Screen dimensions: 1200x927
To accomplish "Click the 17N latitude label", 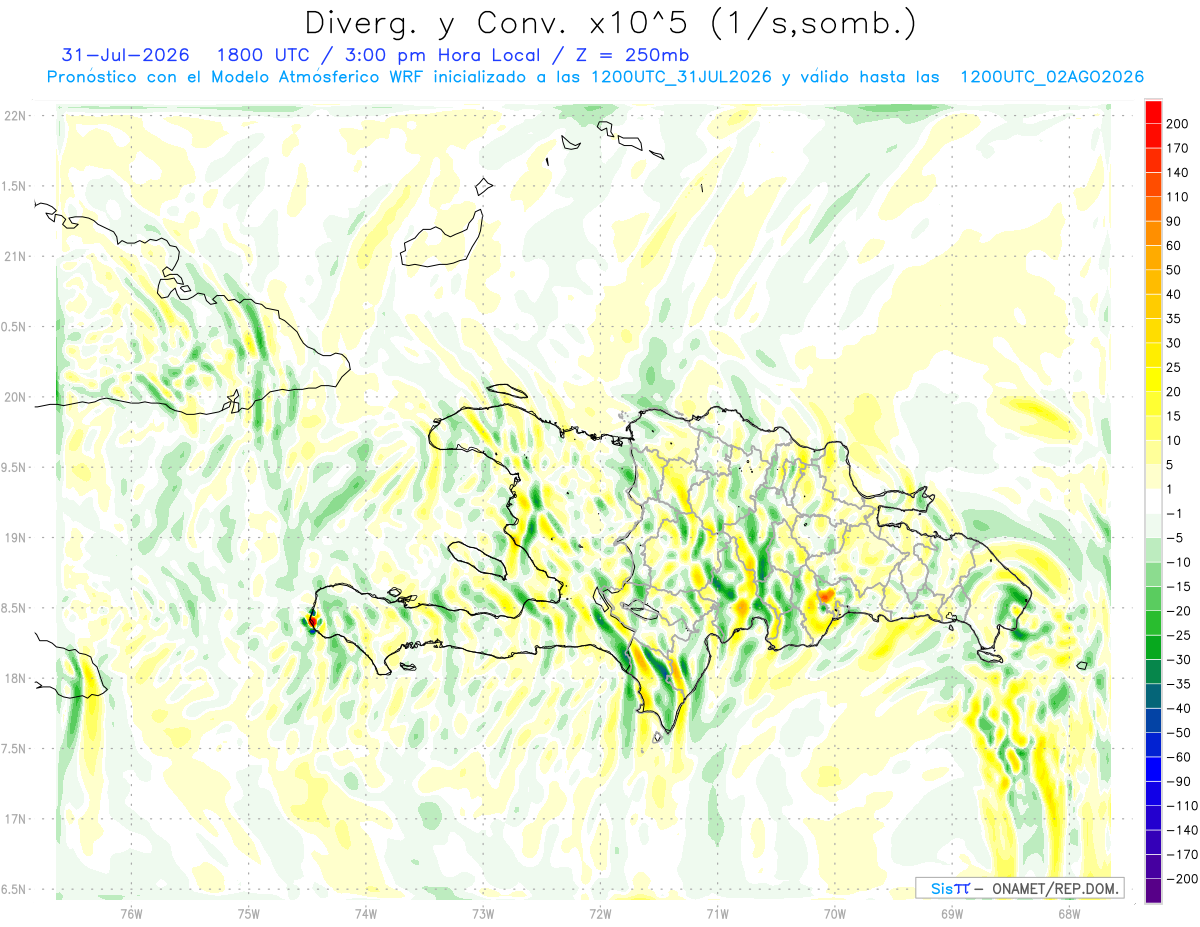I will [14, 819].
